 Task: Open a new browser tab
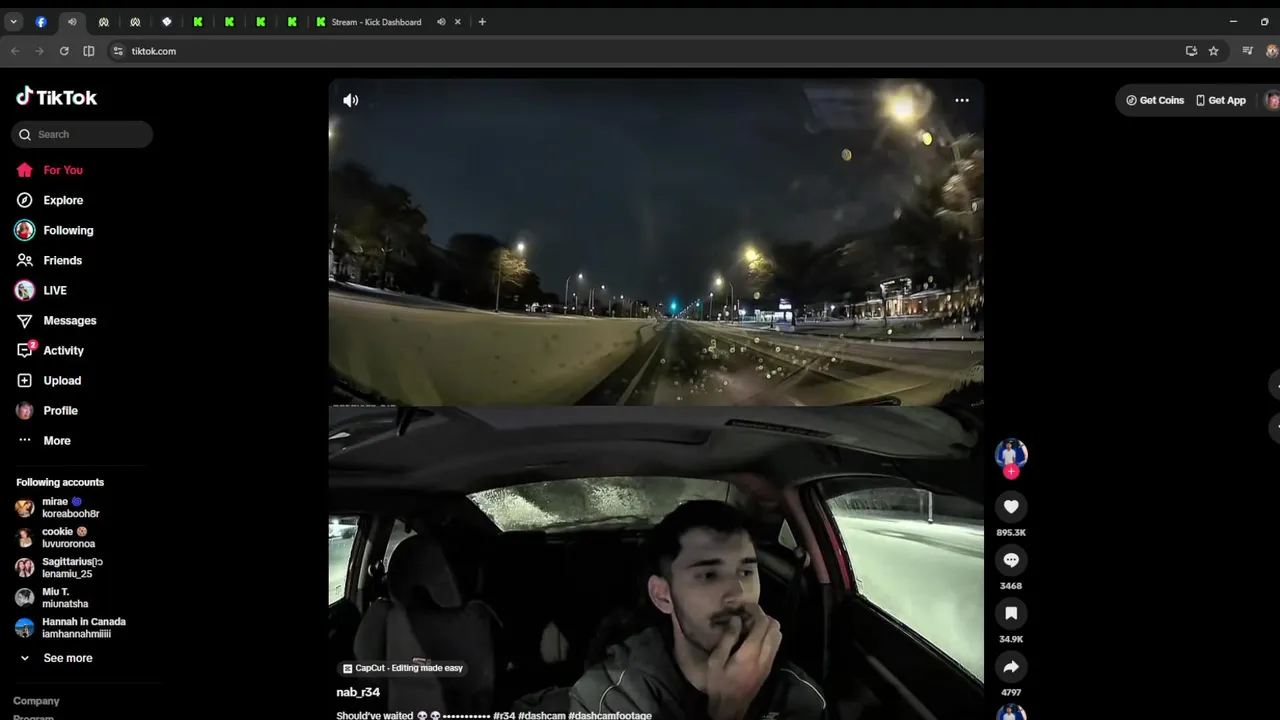click(482, 22)
